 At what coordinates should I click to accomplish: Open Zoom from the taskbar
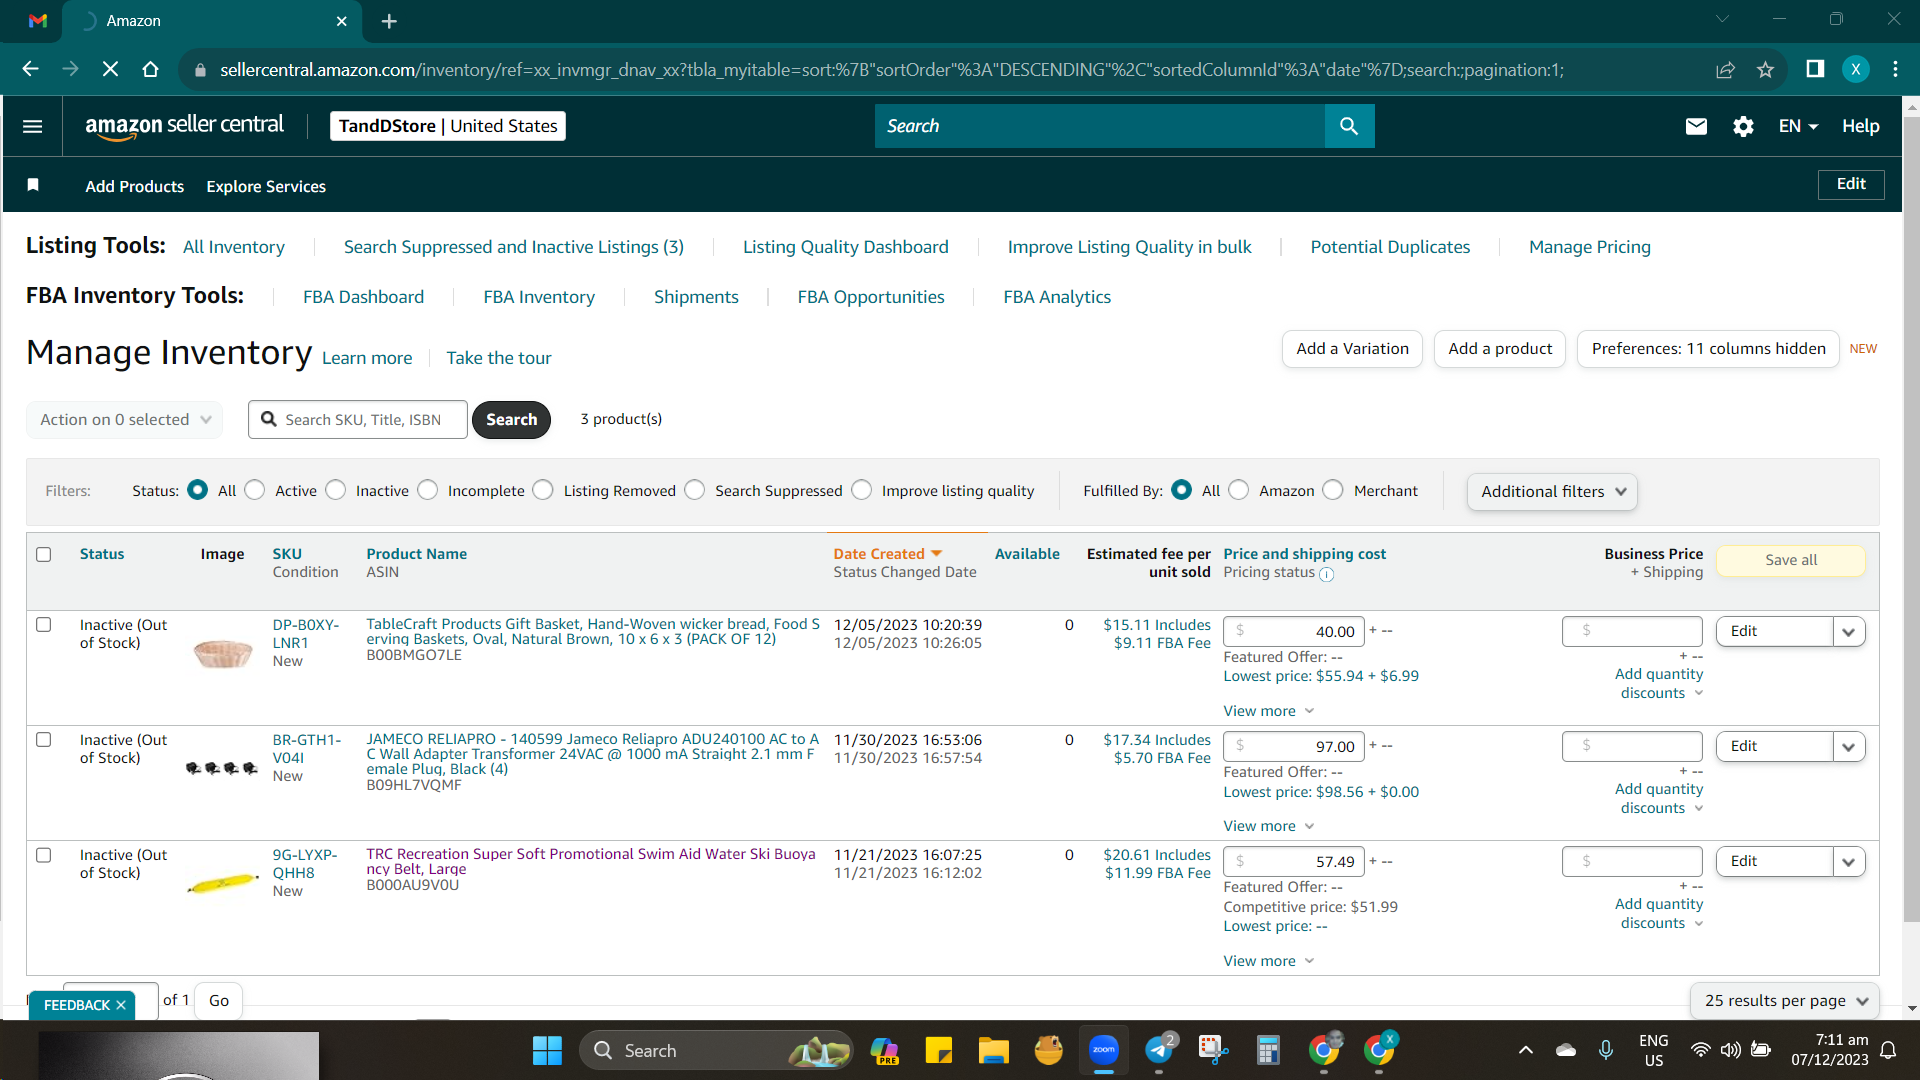point(1104,1050)
